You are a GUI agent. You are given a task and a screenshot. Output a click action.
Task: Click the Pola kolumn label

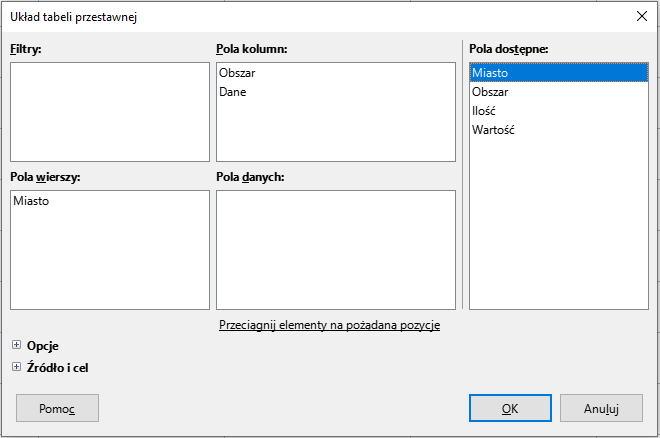(252, 47)
